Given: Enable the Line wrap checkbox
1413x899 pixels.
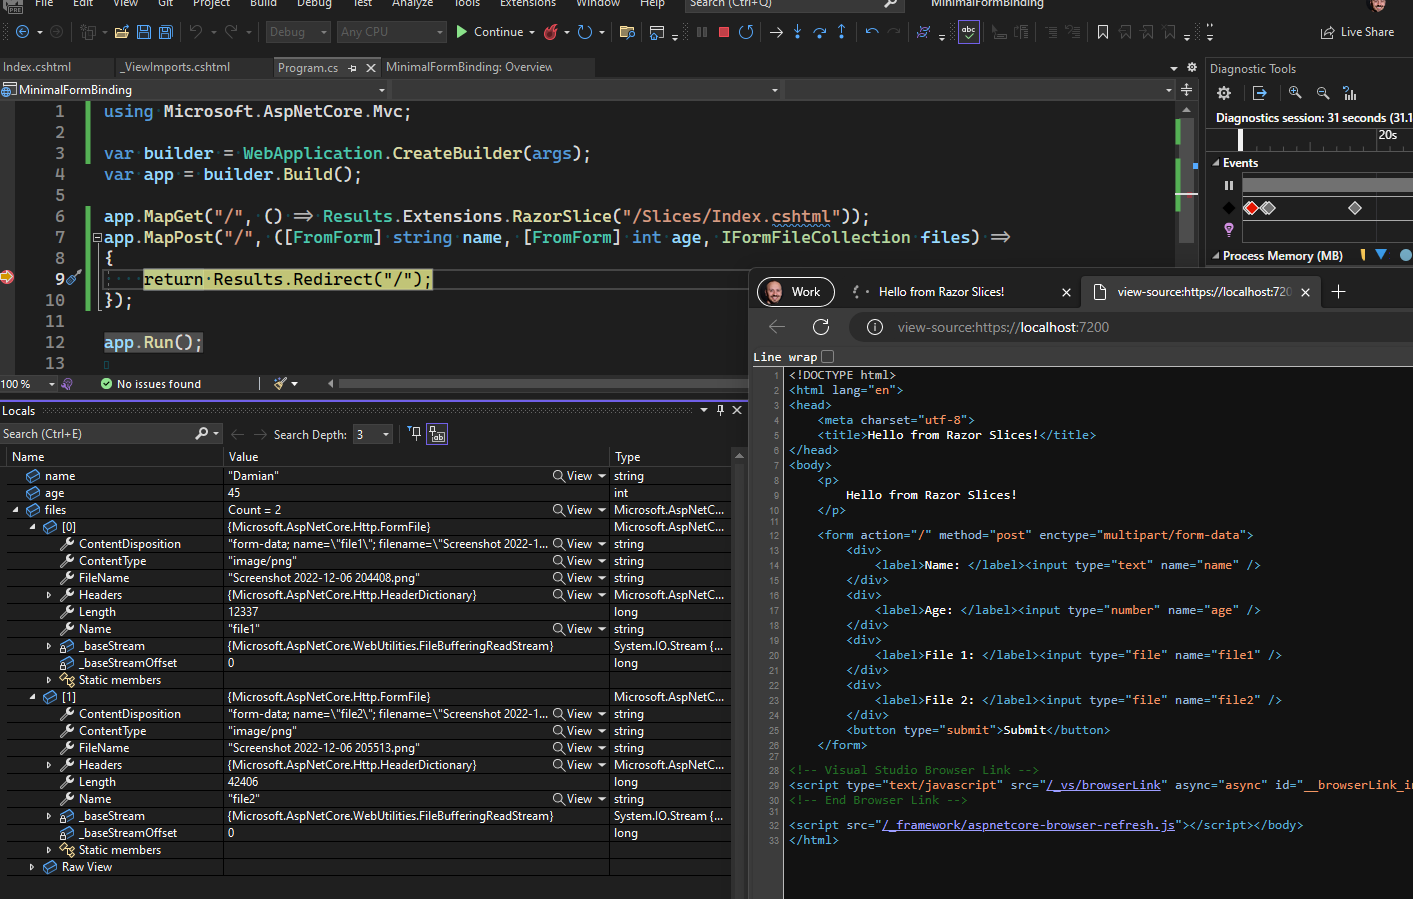Looking at the screenshot, I should point(827,357).
